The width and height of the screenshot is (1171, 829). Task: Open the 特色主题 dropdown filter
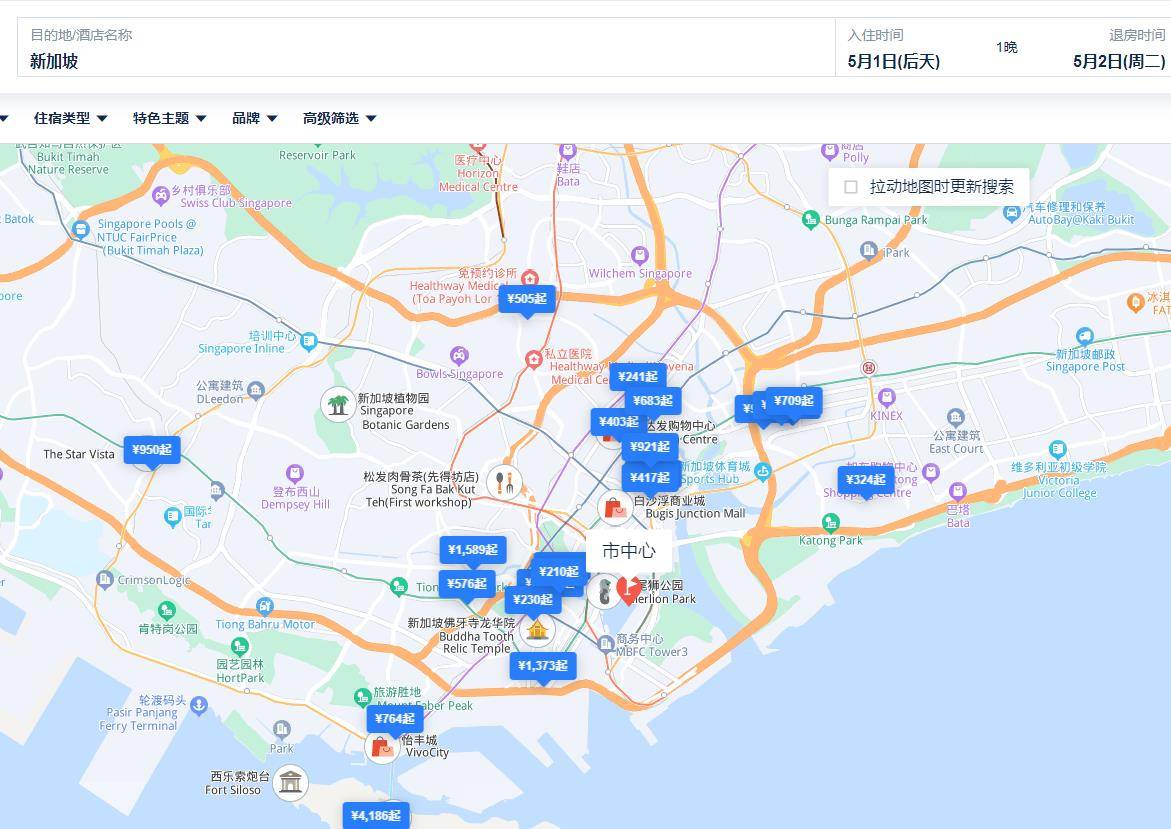169,118
